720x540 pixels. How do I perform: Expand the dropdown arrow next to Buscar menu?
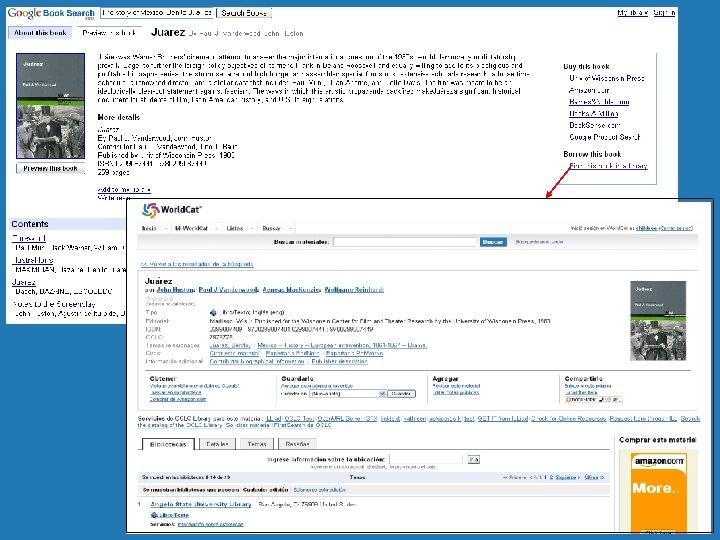[x=289, y=228]
